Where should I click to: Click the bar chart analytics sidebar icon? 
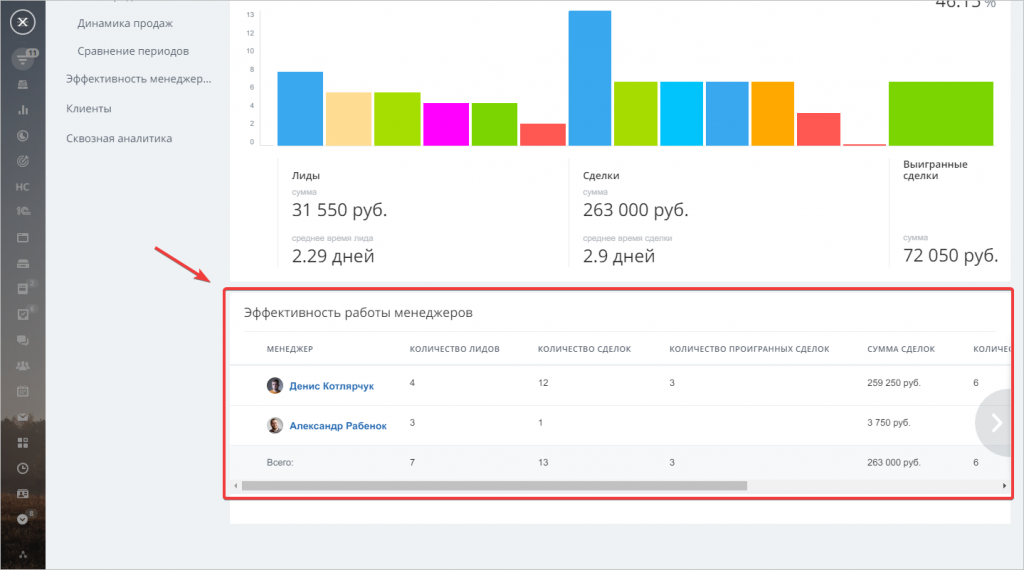click(23, 109)
